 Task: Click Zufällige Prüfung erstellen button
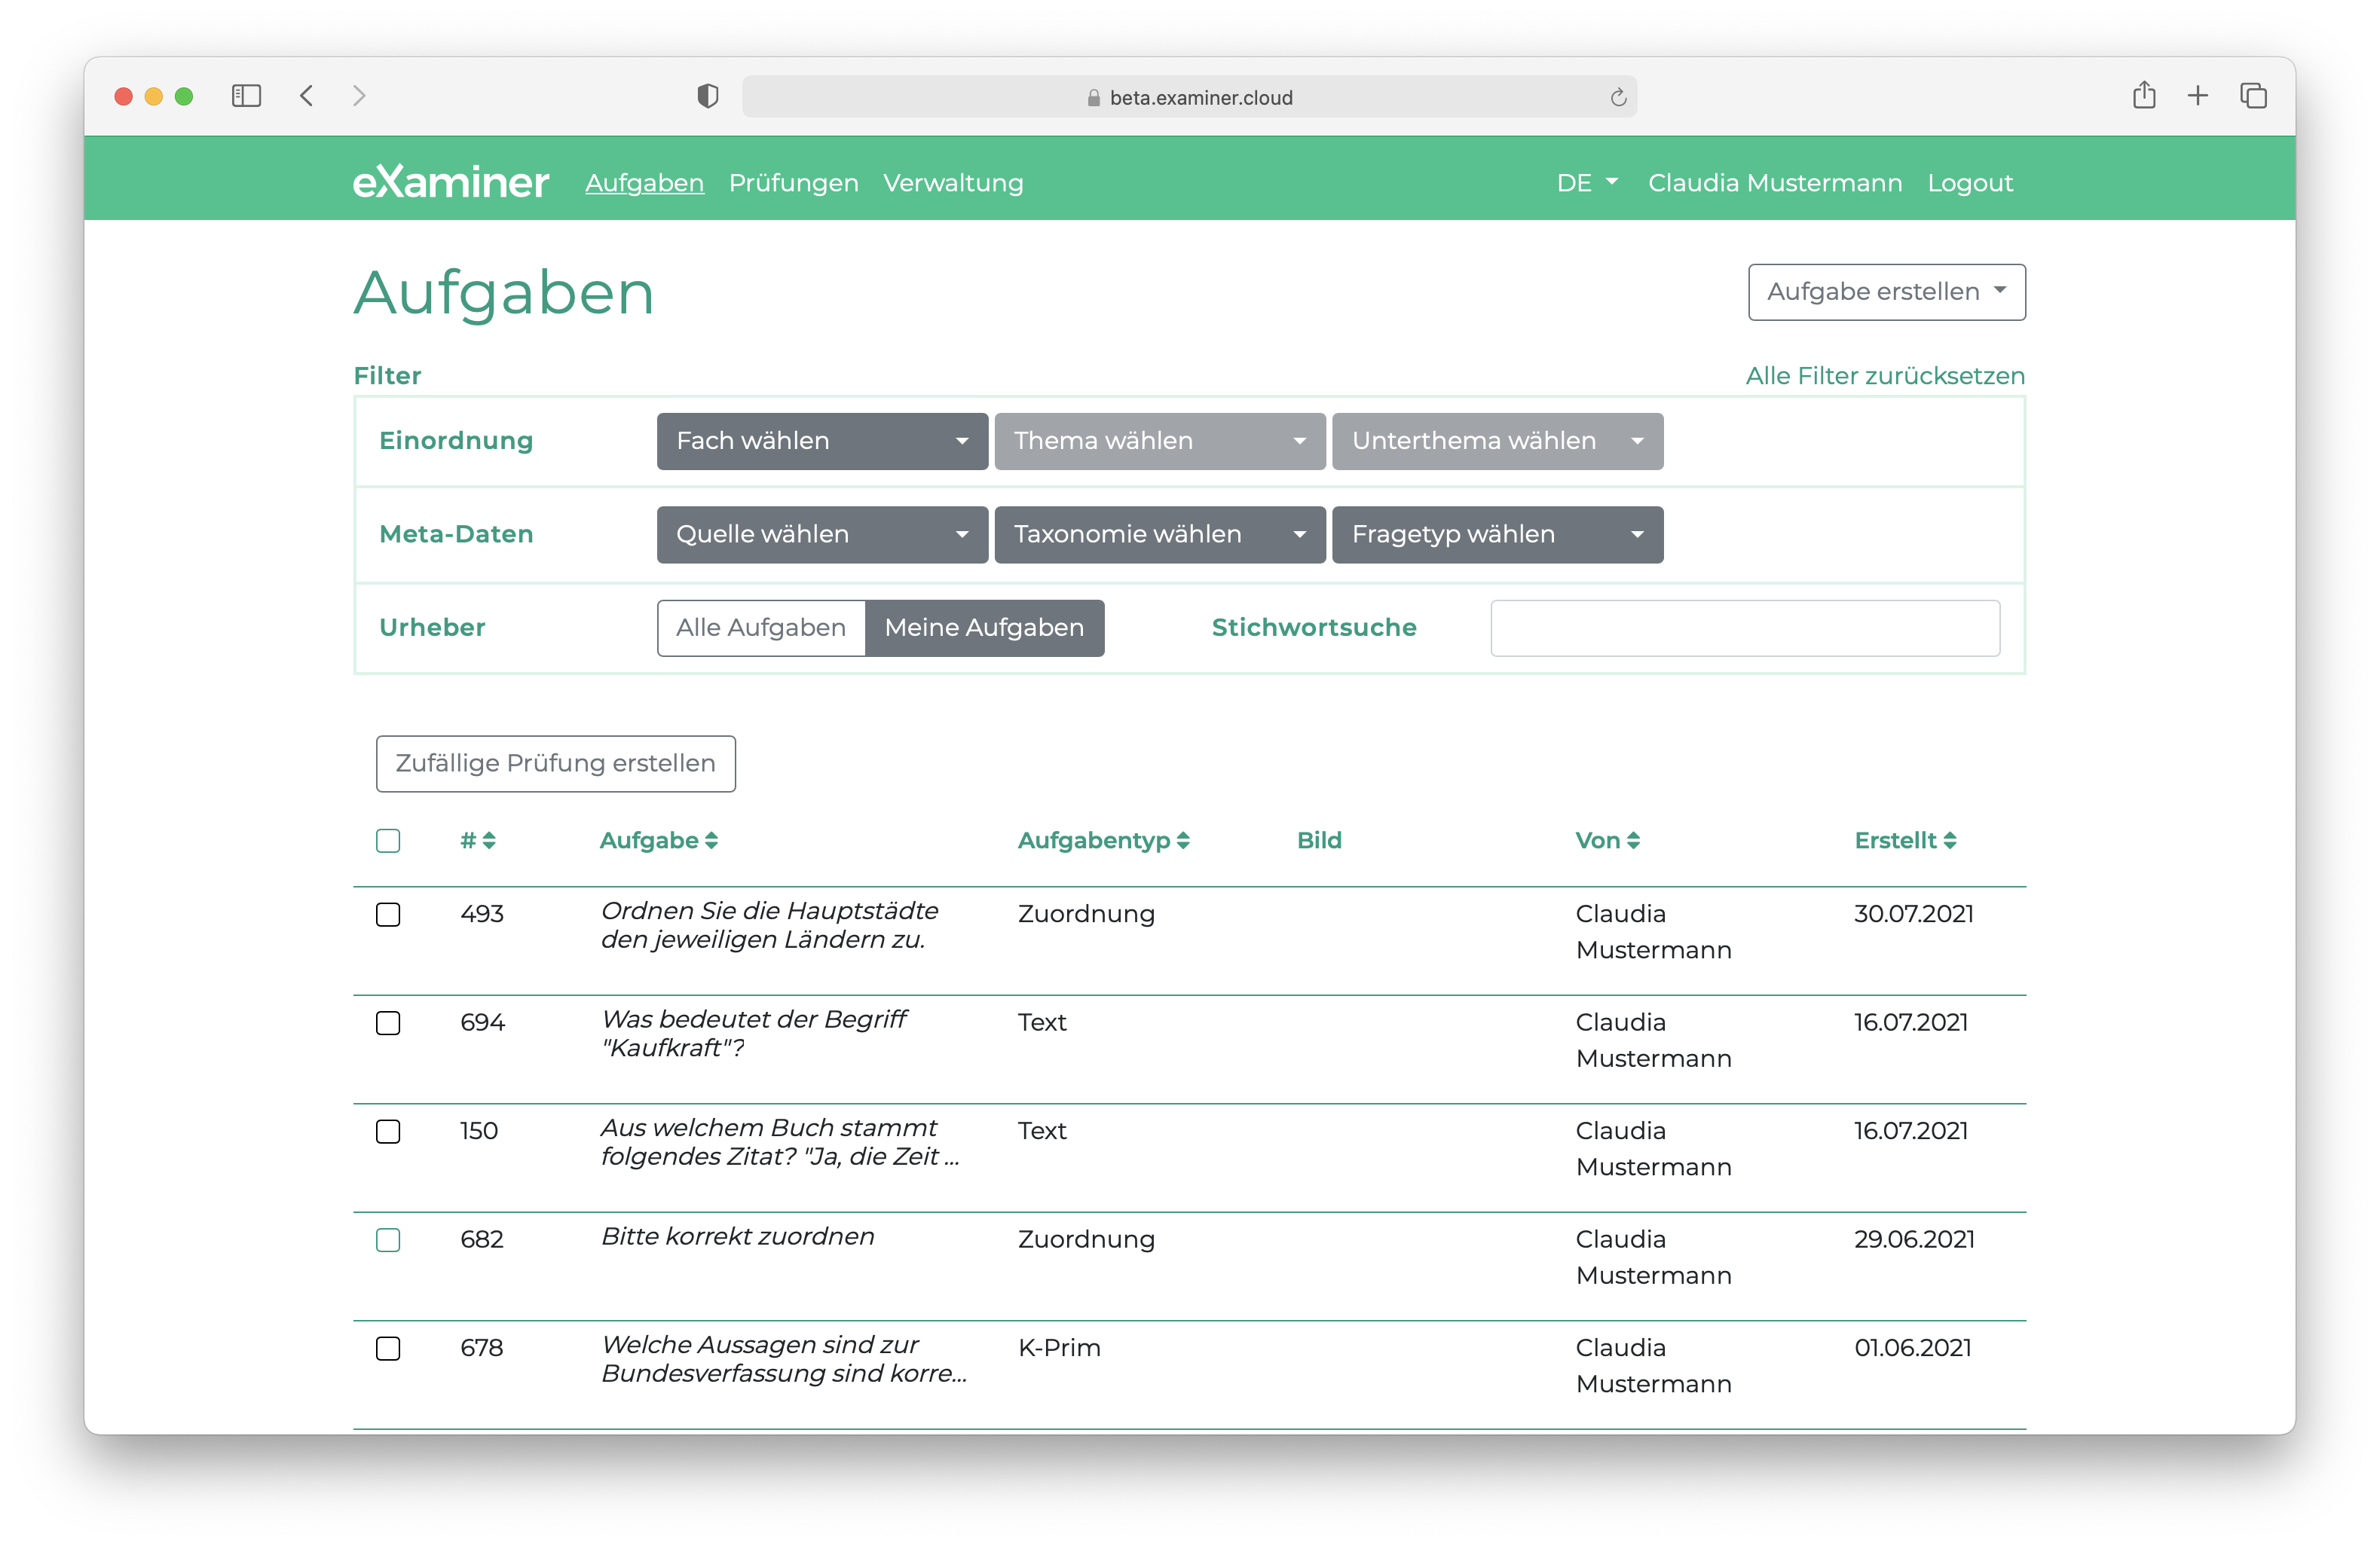coord(556,764)
